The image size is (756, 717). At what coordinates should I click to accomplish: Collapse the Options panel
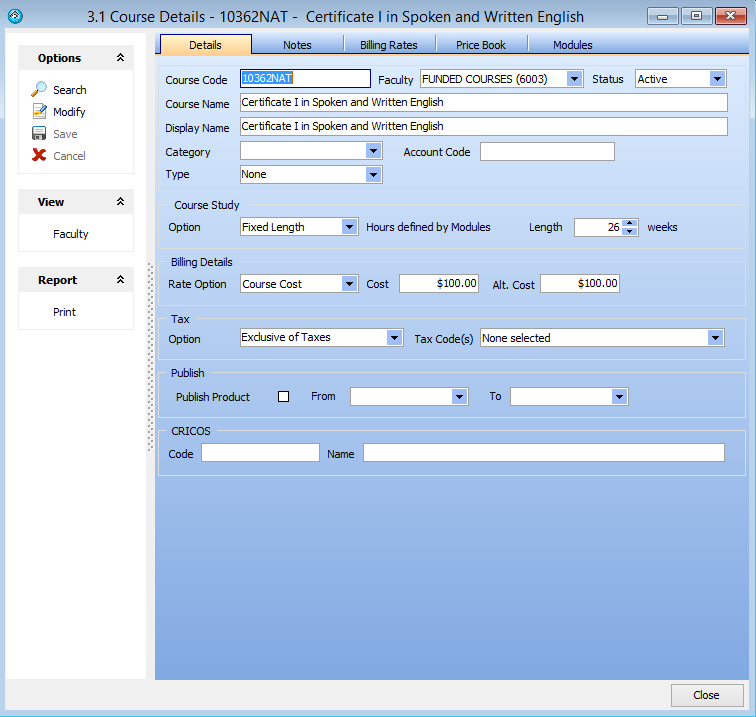[x=121, y=58]
